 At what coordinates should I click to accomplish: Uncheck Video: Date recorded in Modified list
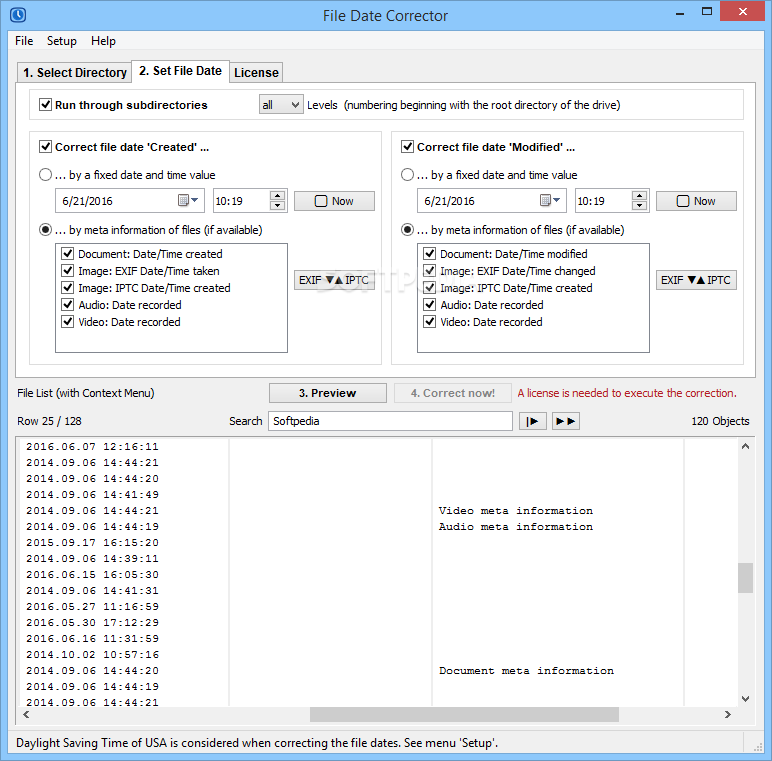click(x=429, y=322)
